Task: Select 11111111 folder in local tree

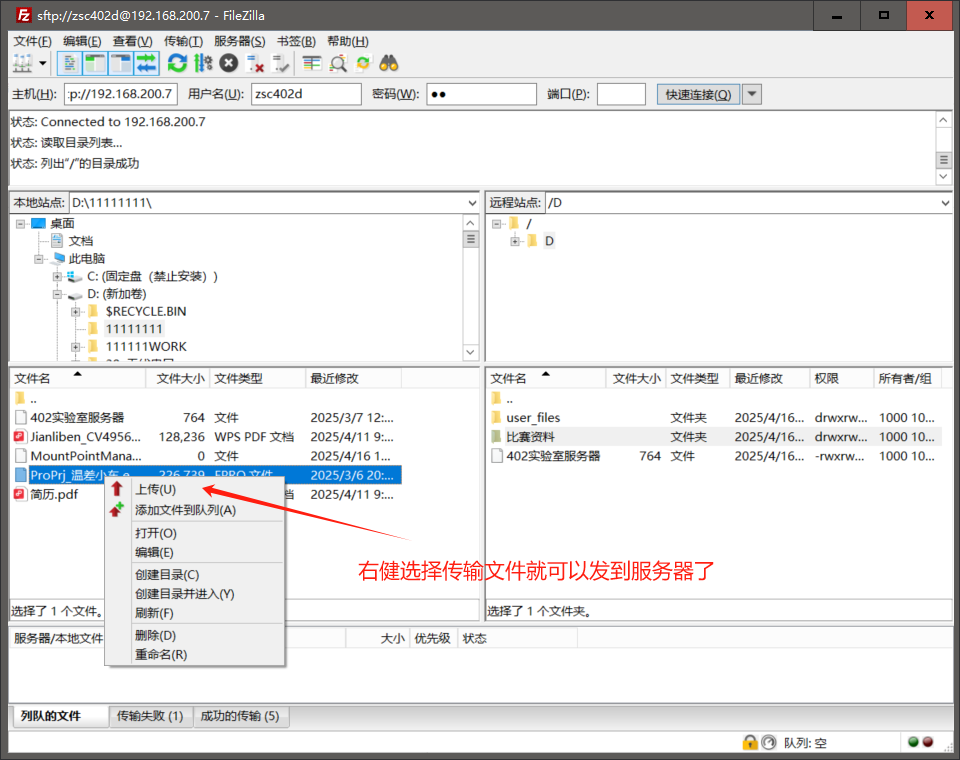Action: point(134,329)
